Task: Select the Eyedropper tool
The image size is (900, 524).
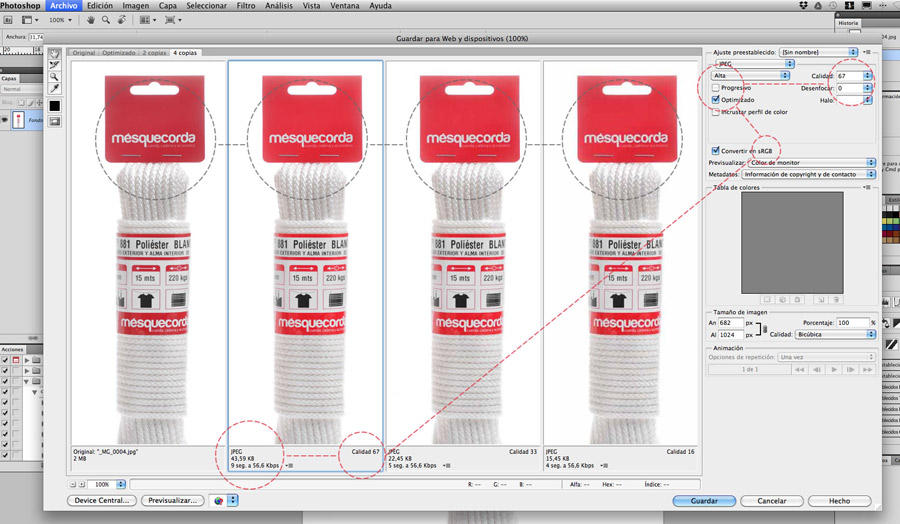Action: tap(55, 89)
